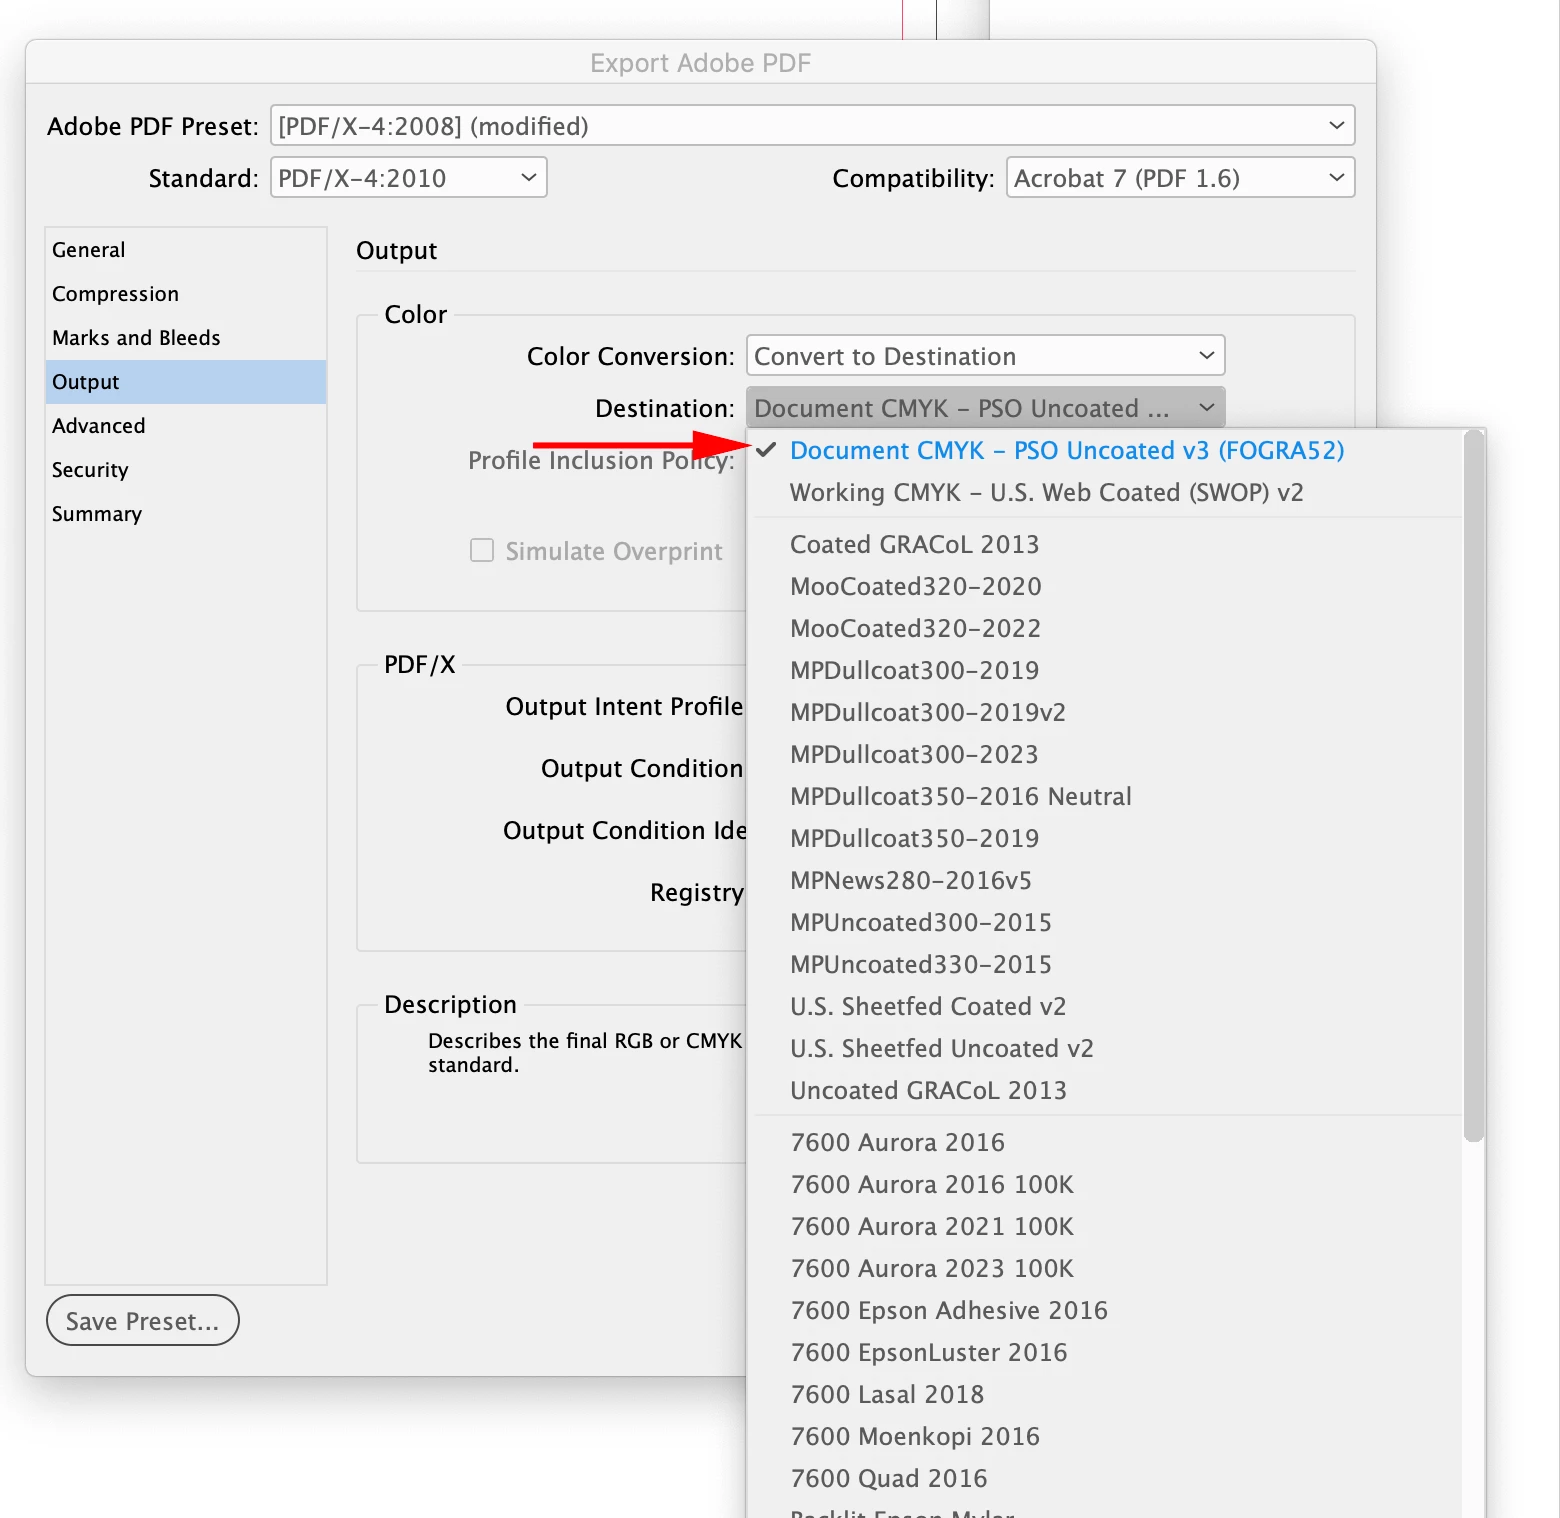
Task: Switch to the Compression section
Action: 186,294
